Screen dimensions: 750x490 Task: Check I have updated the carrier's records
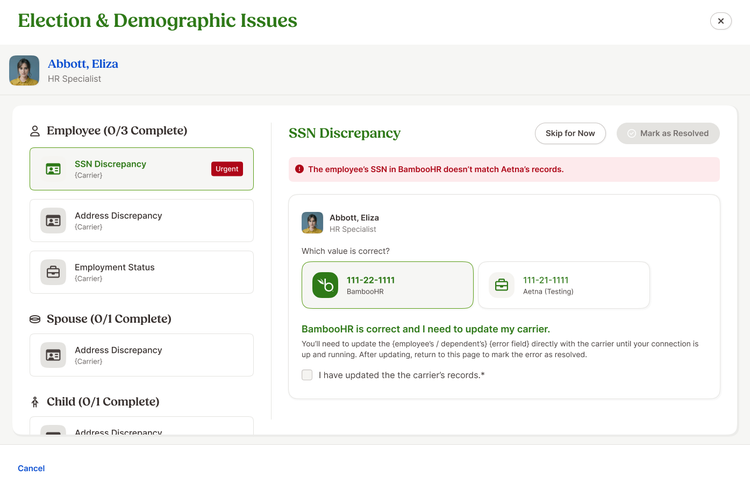[x=307, y=375]
